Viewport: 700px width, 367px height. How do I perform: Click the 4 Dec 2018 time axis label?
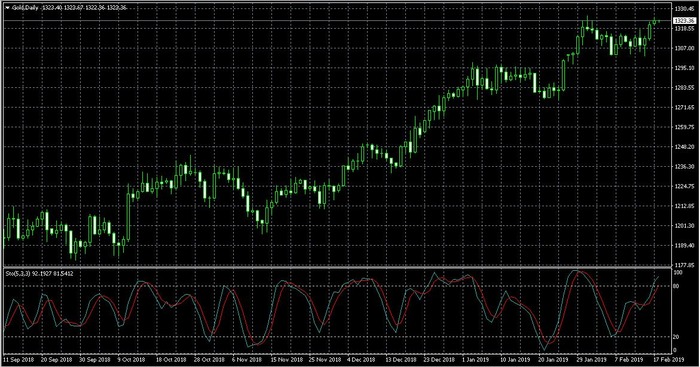(361, 359)
